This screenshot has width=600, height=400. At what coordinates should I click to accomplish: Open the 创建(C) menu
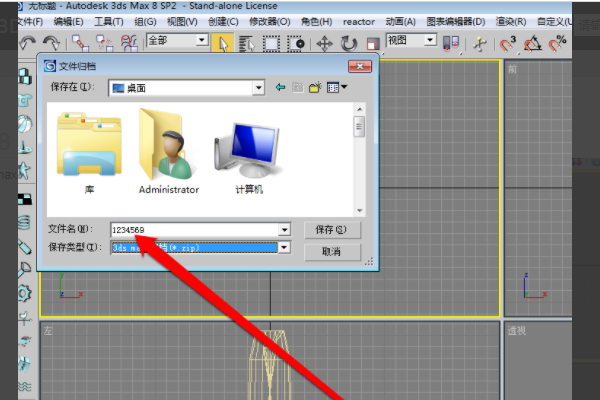223,22
